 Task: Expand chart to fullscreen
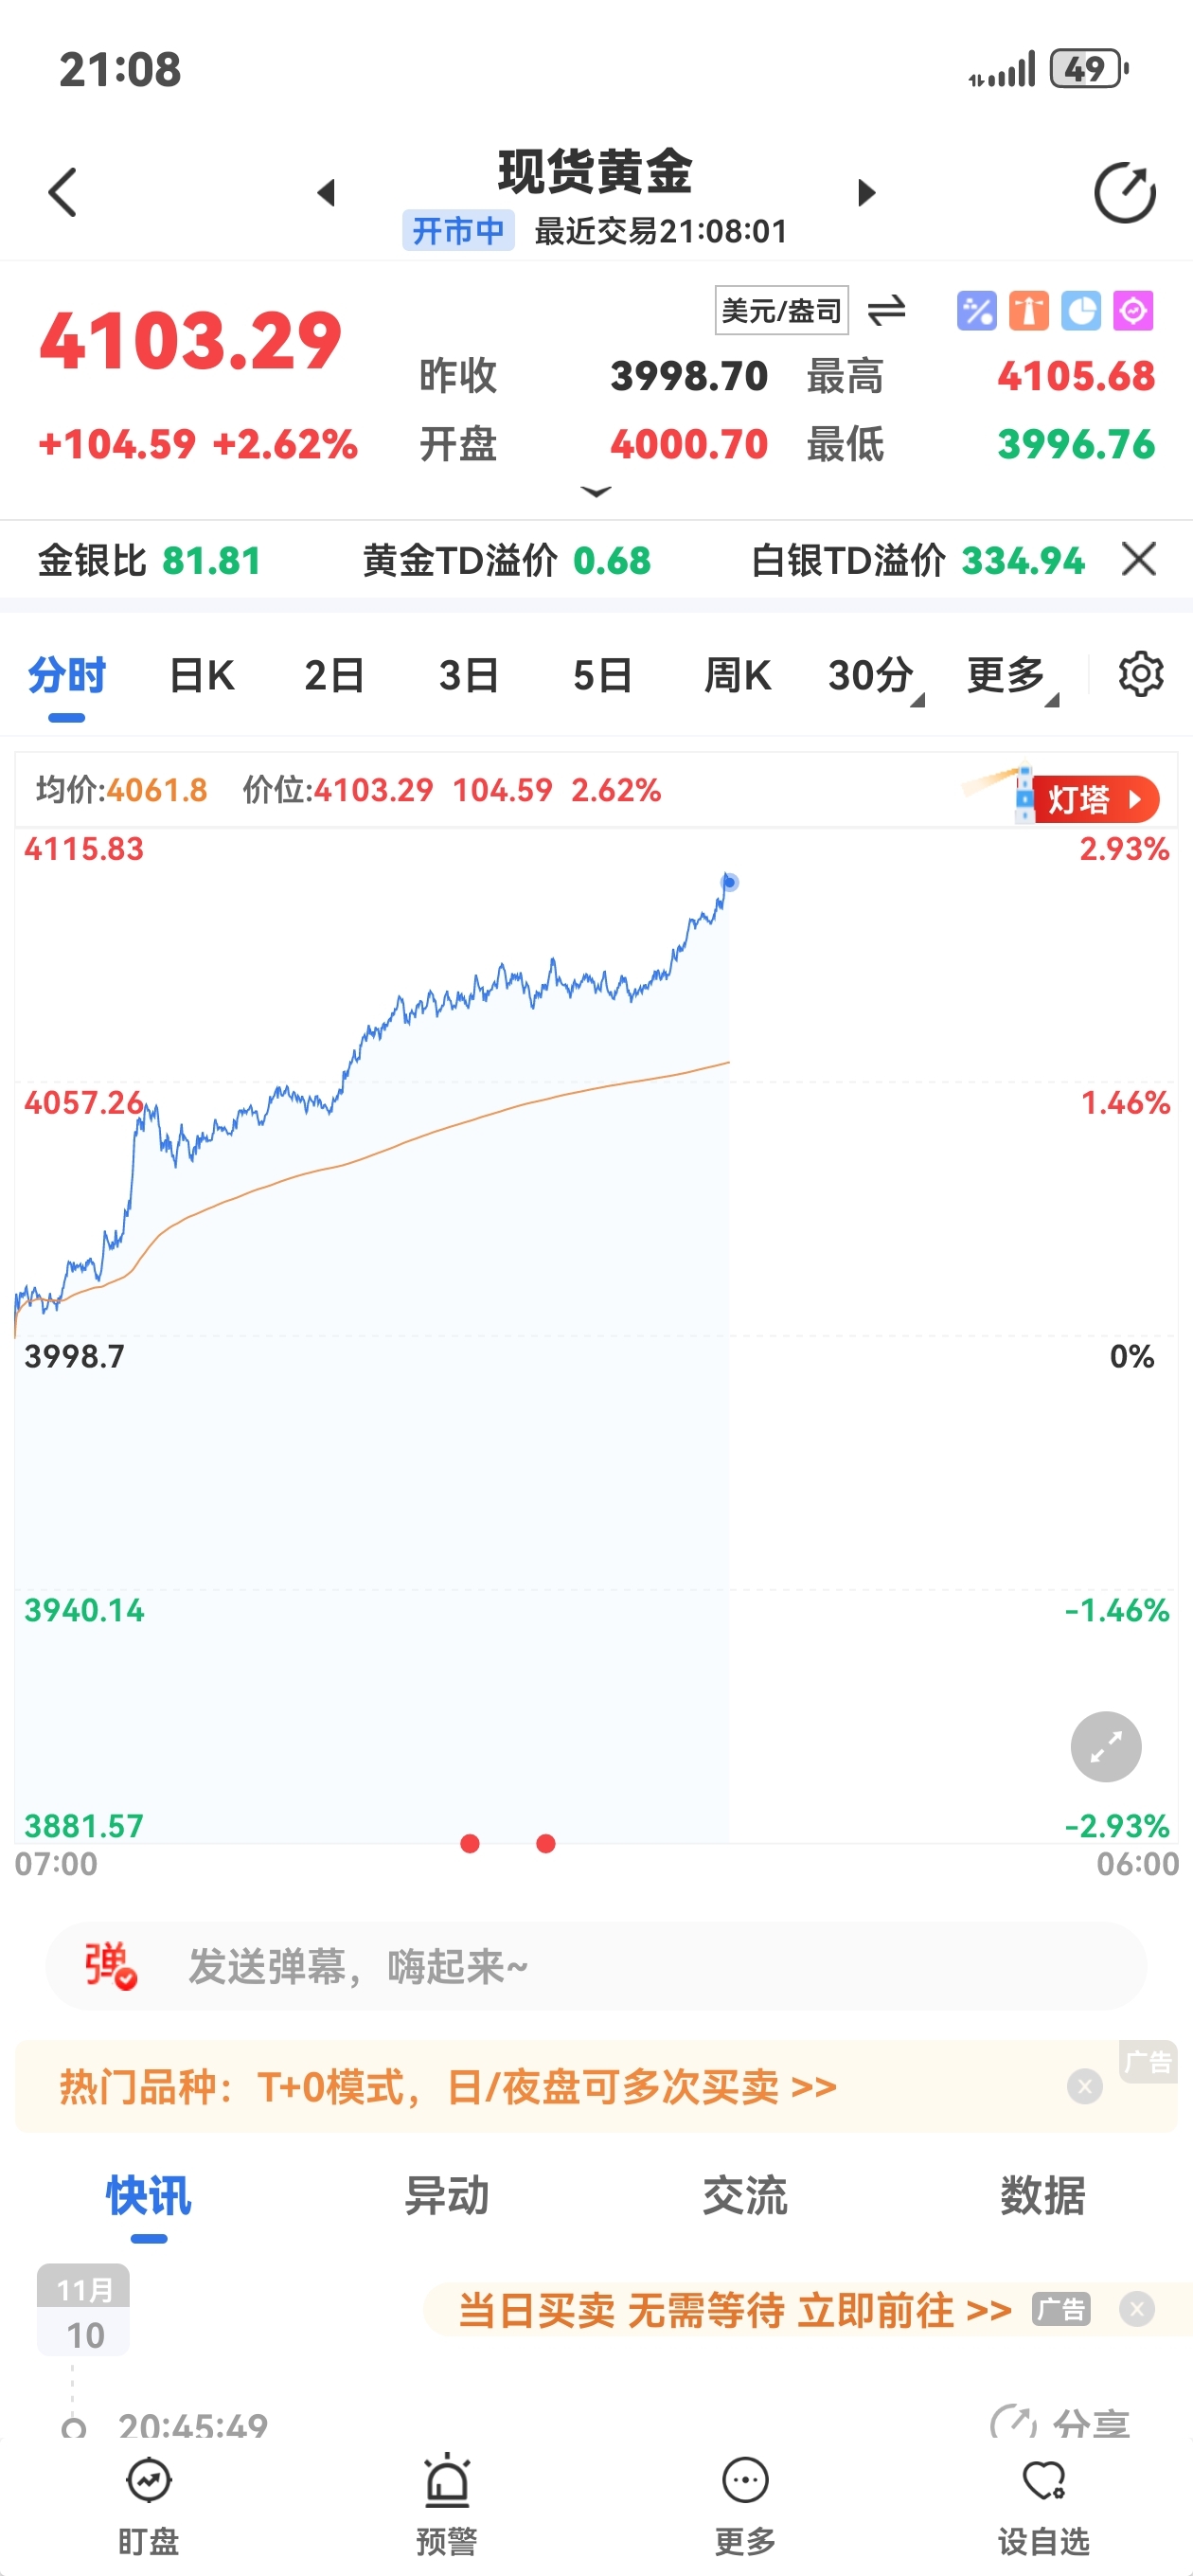tap(1105, 1746)
